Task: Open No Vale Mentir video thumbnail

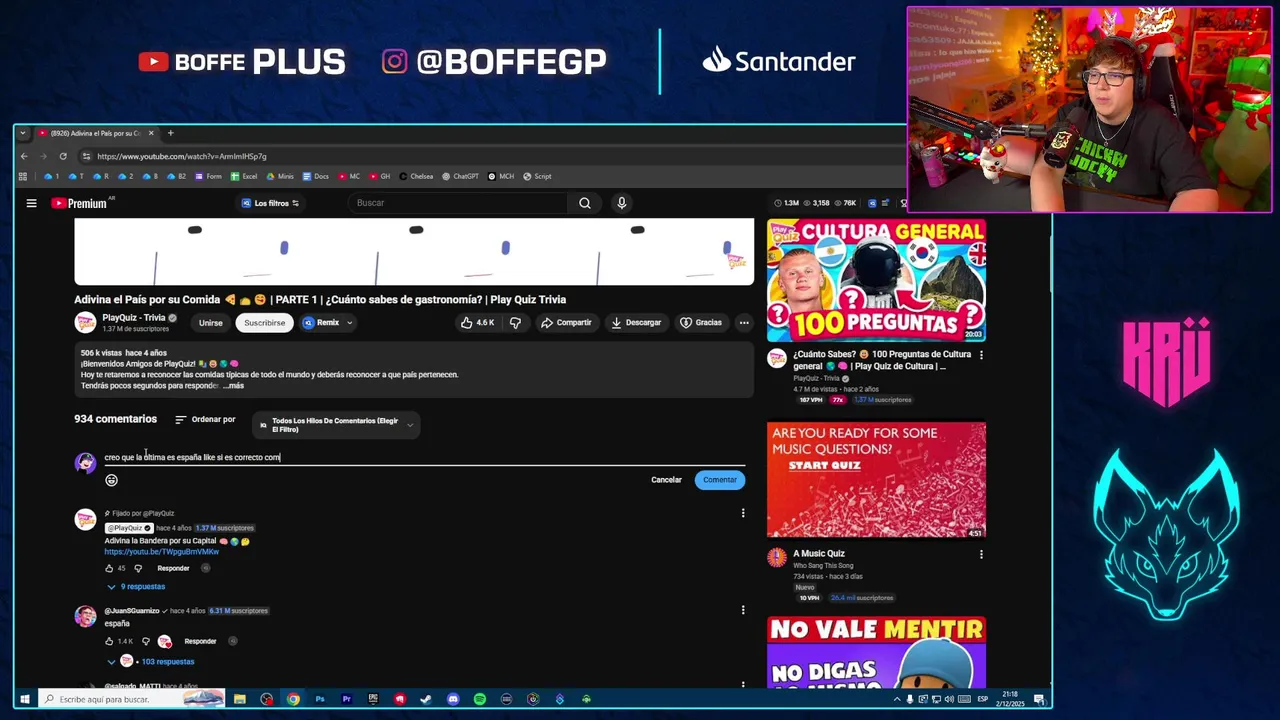Action: [876, 653]
